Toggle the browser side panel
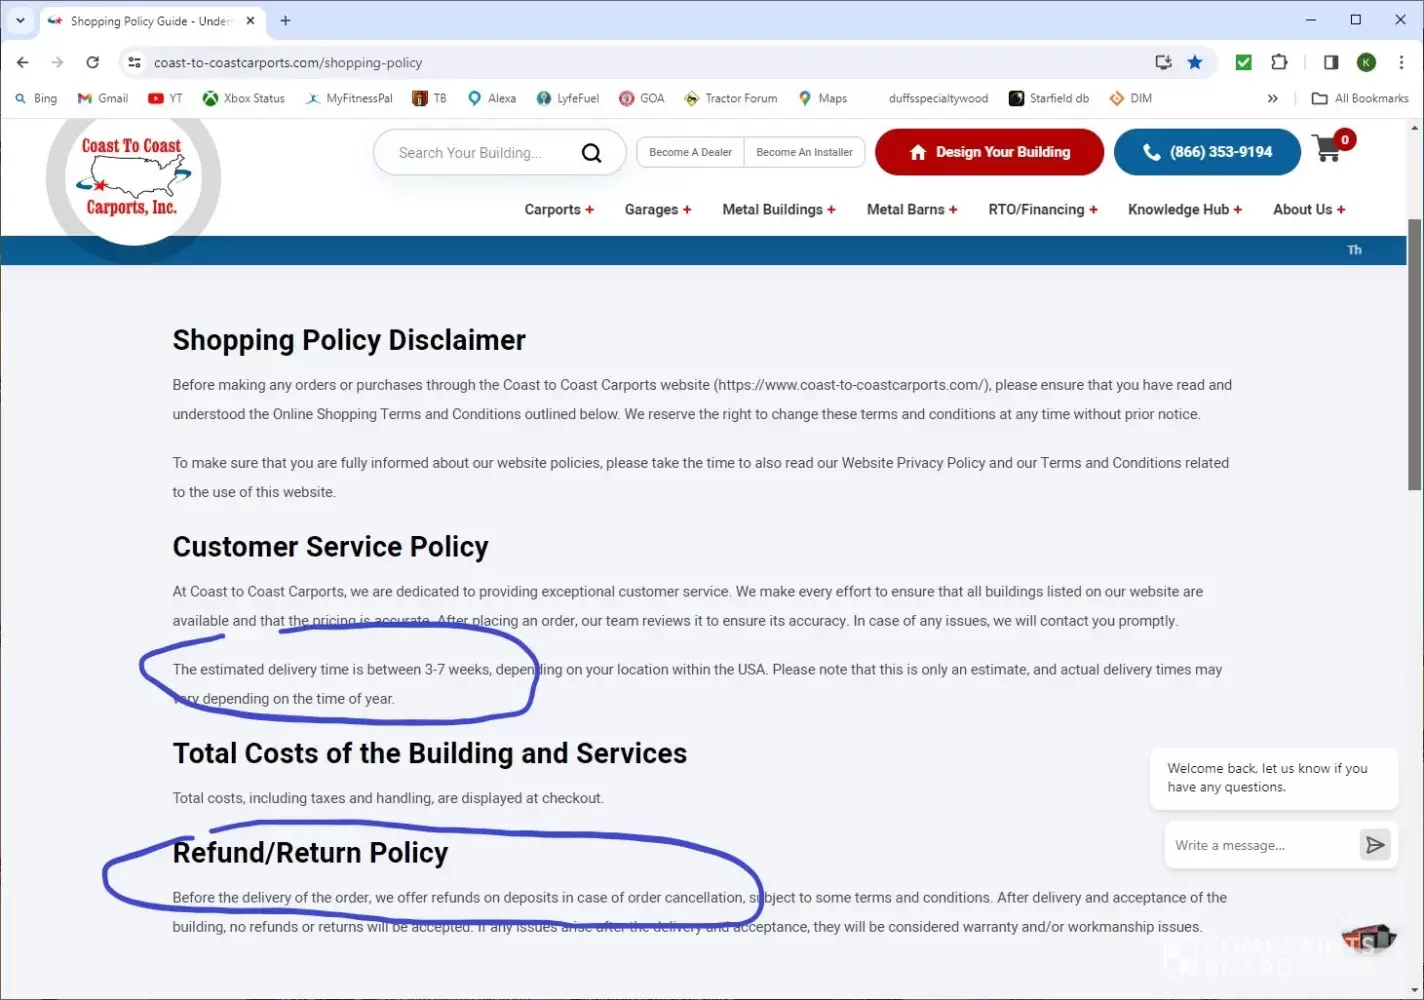This screenshot has height=1000, width=1424. click(x=1330, y=62)
